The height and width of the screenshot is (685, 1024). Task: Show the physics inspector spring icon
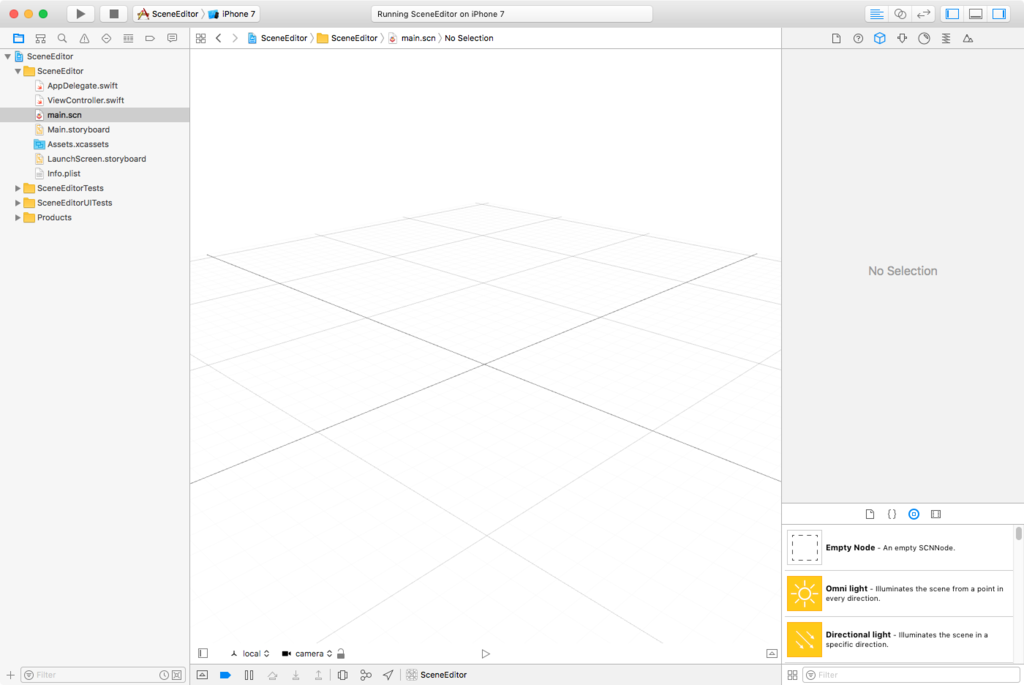946,39
